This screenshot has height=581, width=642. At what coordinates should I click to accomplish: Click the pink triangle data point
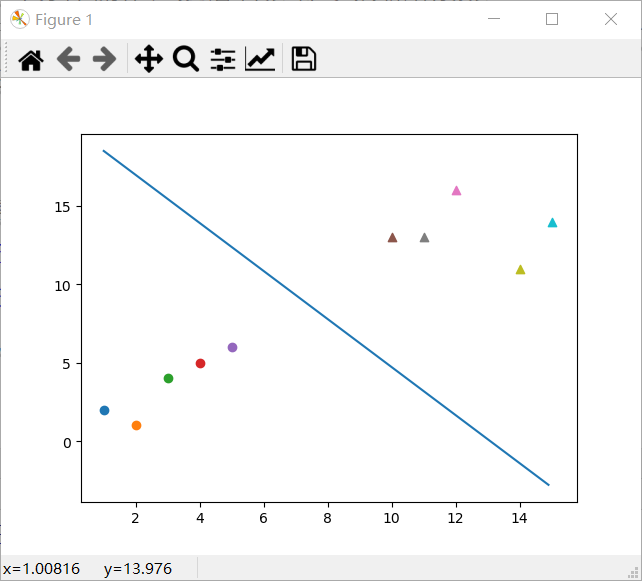tap(456, 190)
